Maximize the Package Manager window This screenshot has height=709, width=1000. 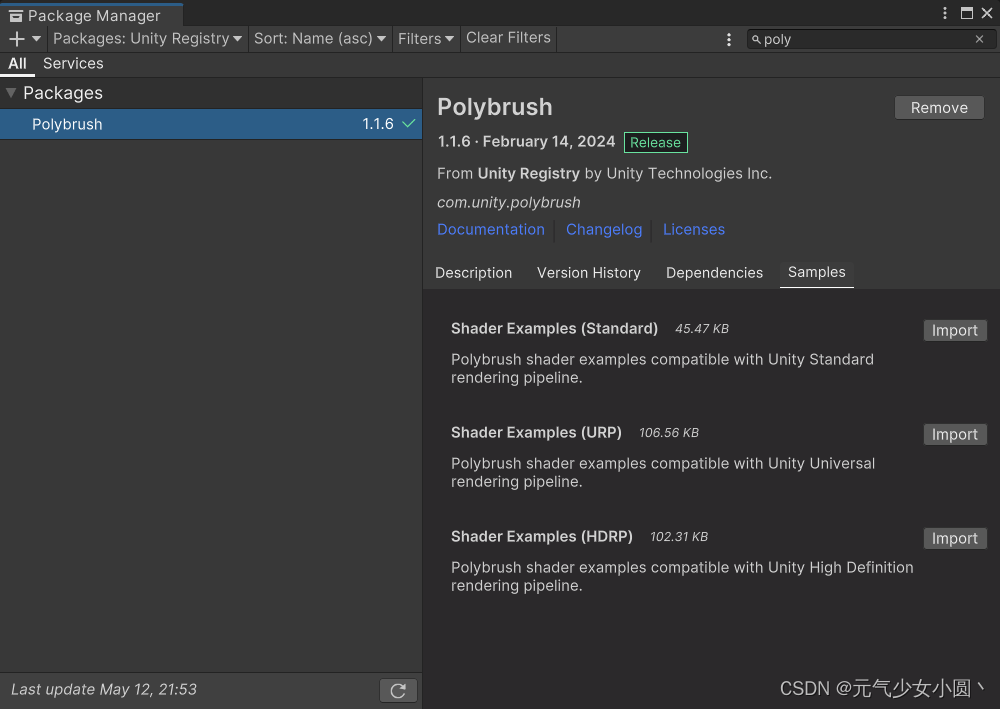pyautogui.click(x=967, y=13)
